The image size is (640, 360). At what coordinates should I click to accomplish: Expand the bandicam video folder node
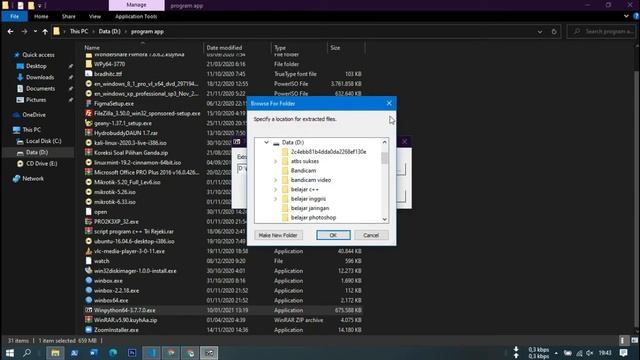(275, 180)
